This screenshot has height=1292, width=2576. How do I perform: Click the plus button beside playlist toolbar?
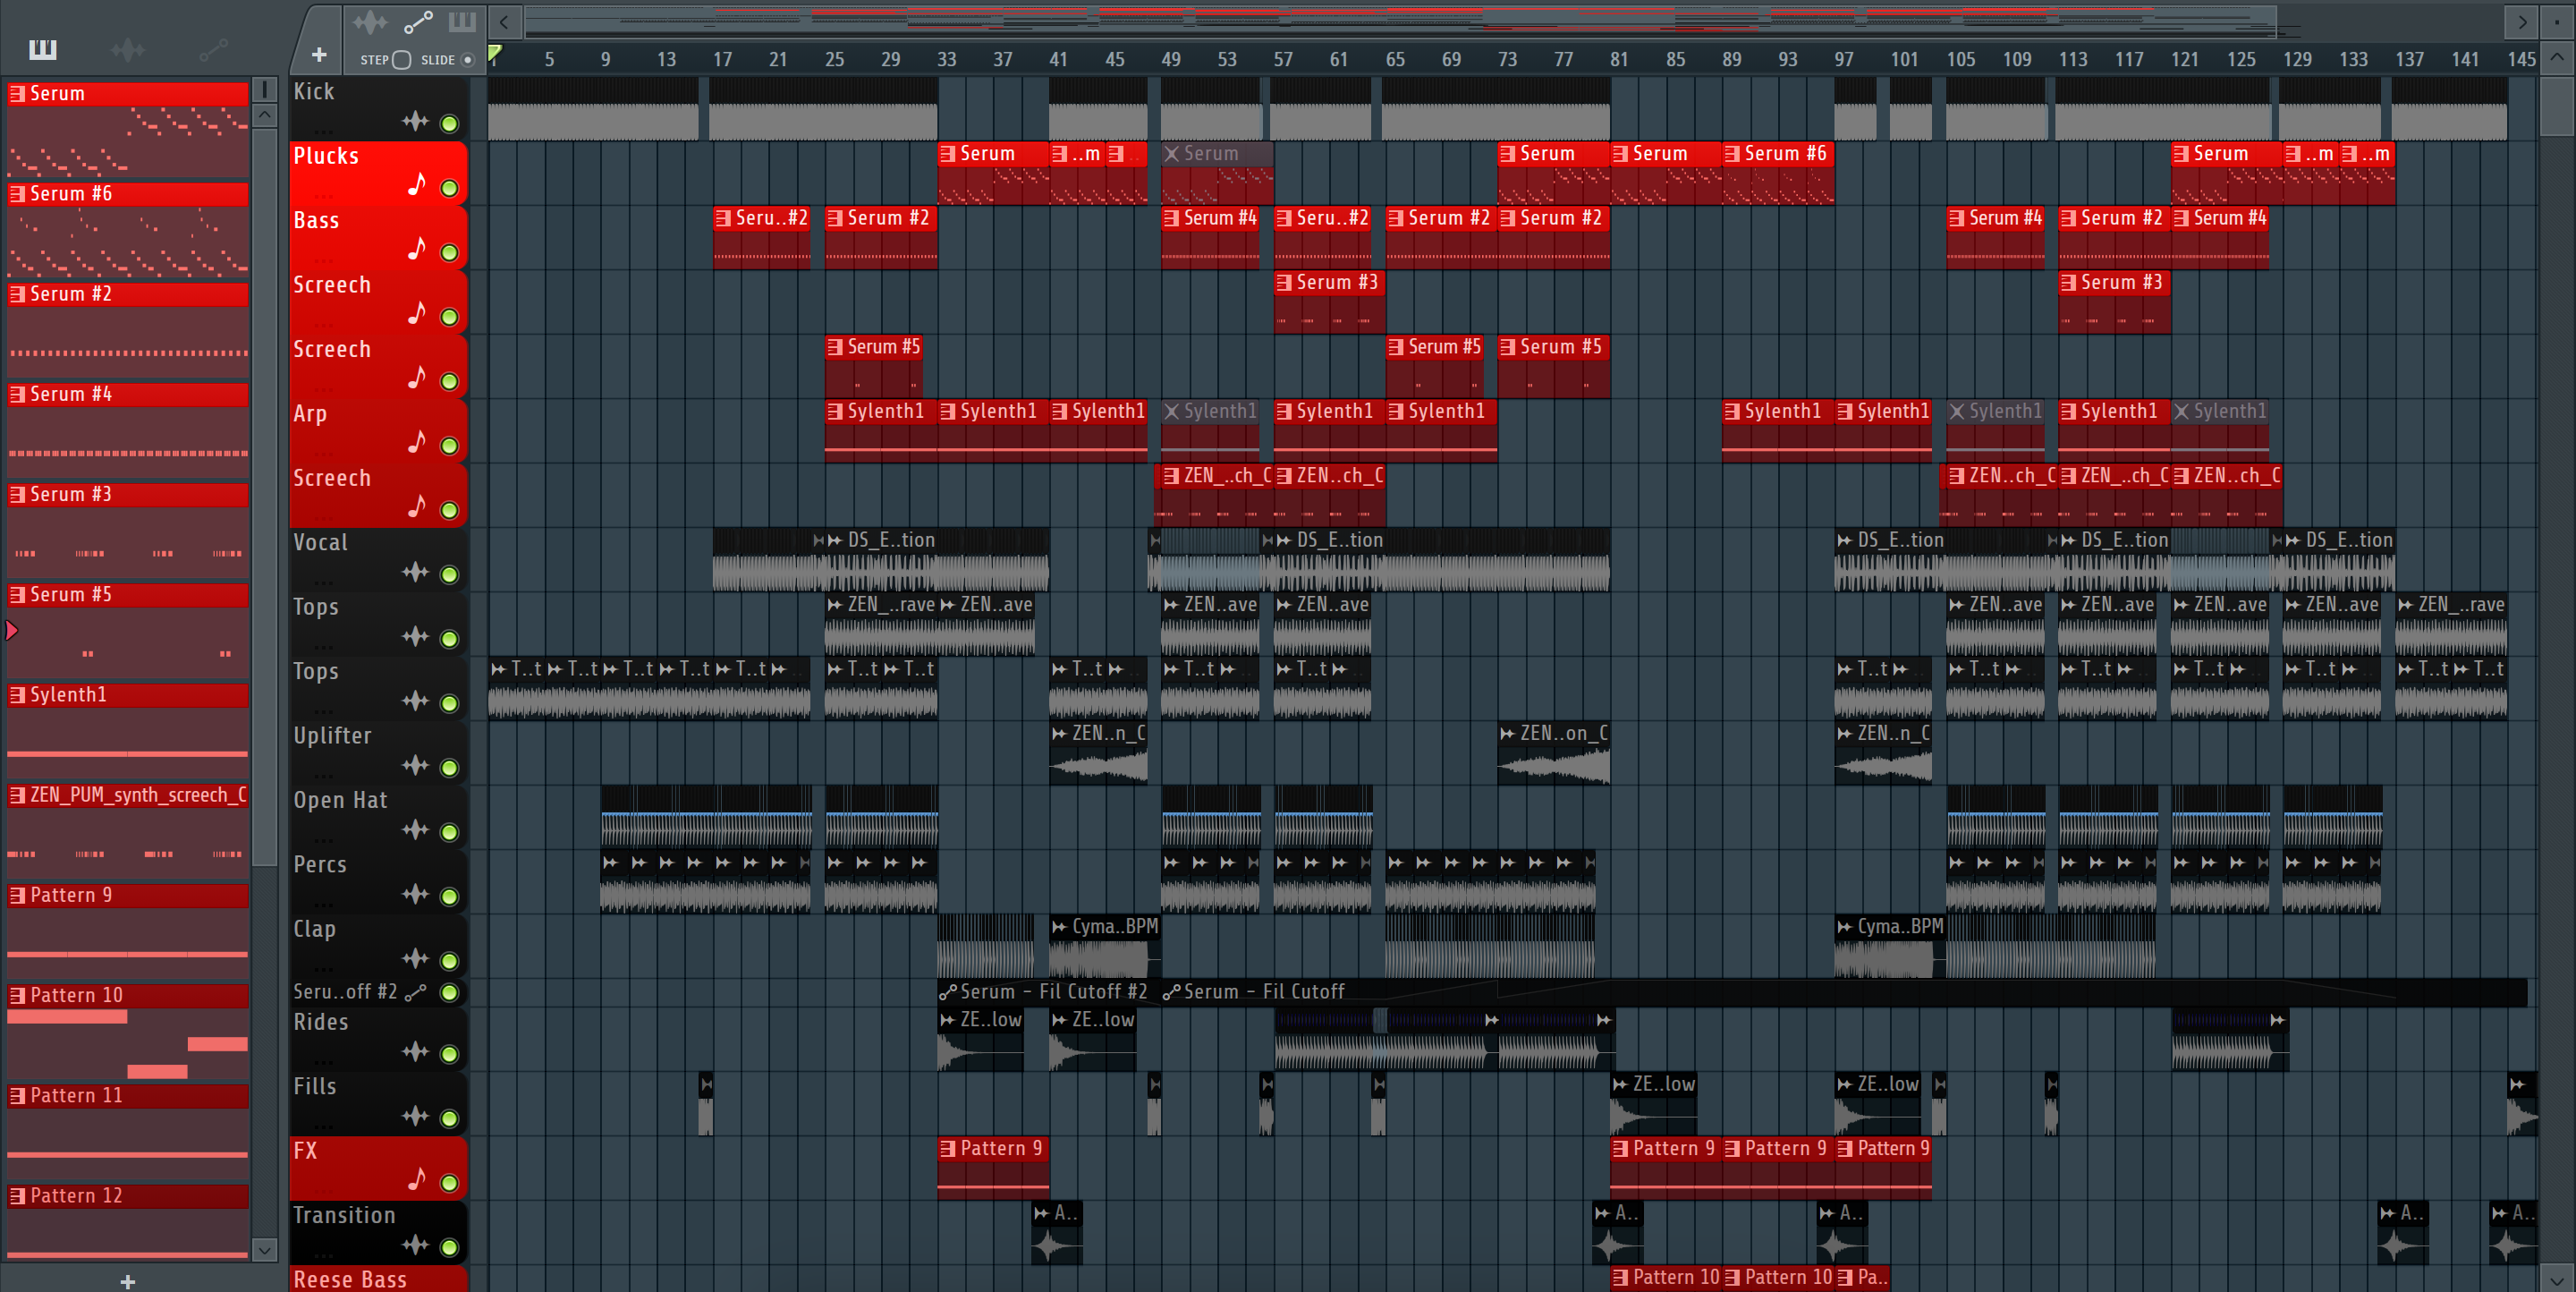tap(319, 55)
